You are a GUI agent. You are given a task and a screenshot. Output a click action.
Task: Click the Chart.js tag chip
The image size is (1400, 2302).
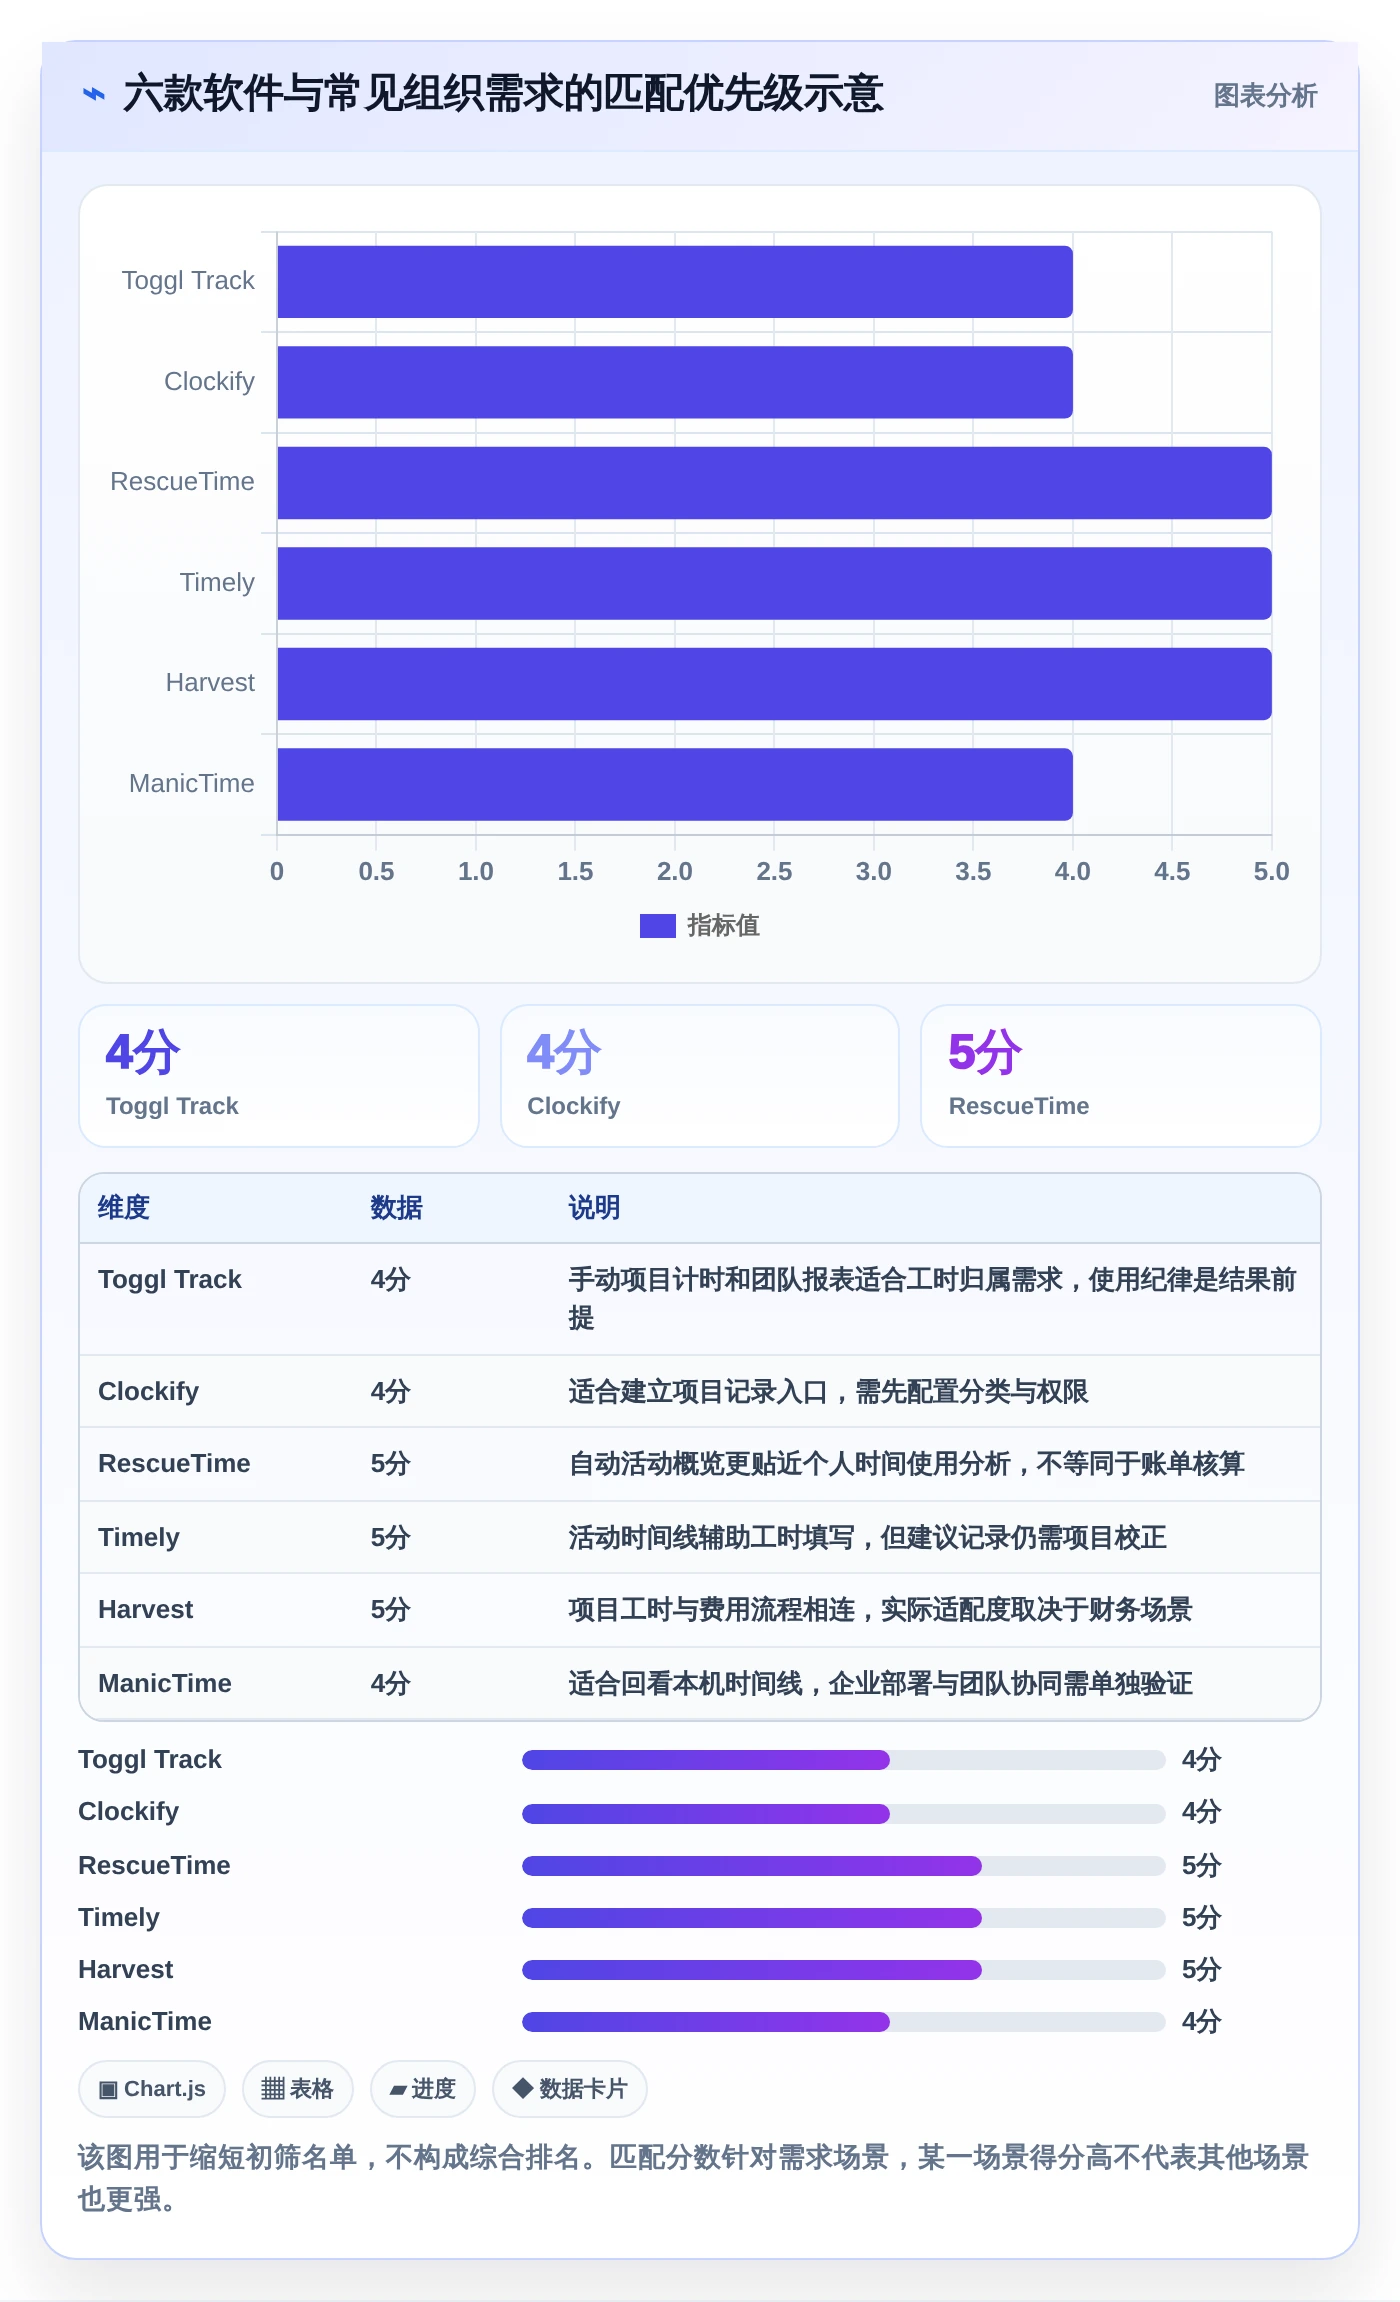(x=152, y=2089)
